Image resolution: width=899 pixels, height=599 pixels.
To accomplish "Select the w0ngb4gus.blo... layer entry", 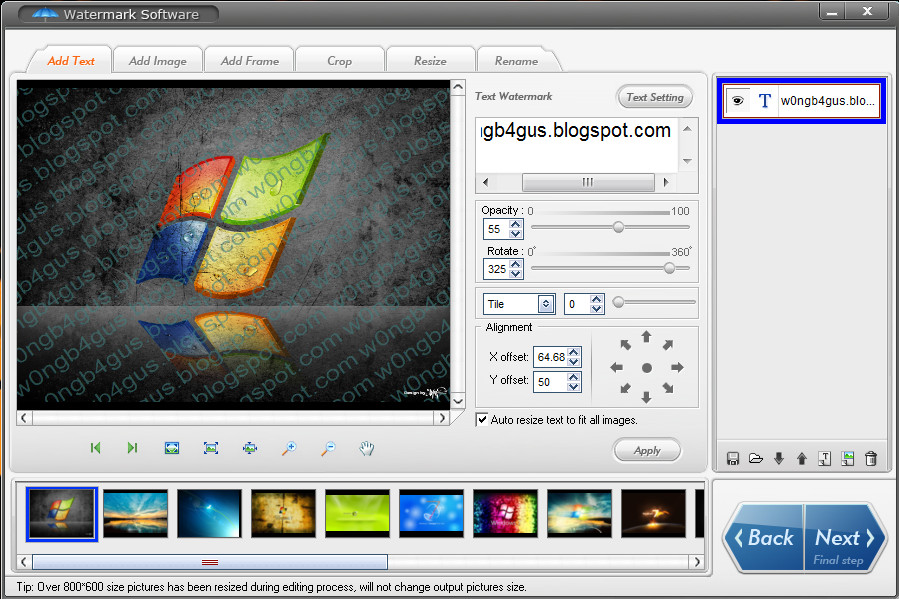I will (x=802, y=101).
